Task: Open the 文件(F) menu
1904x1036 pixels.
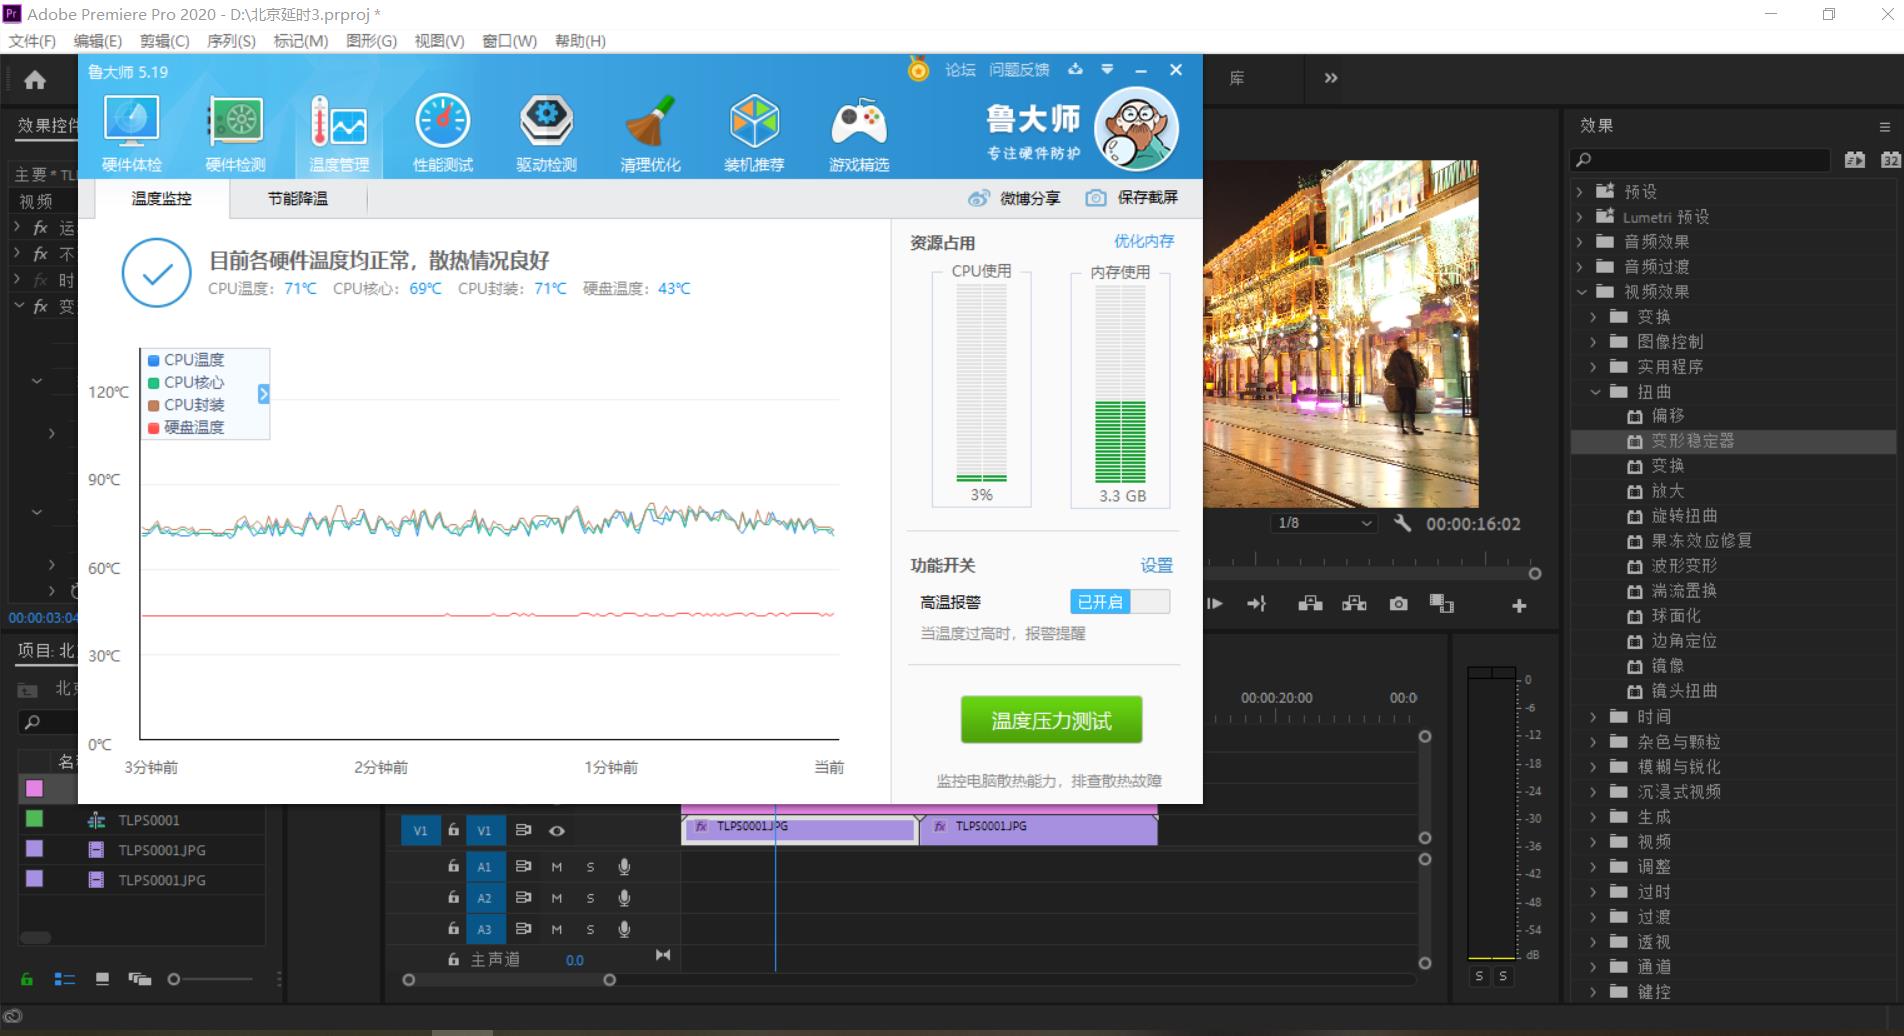Action: tap(32, 41)
